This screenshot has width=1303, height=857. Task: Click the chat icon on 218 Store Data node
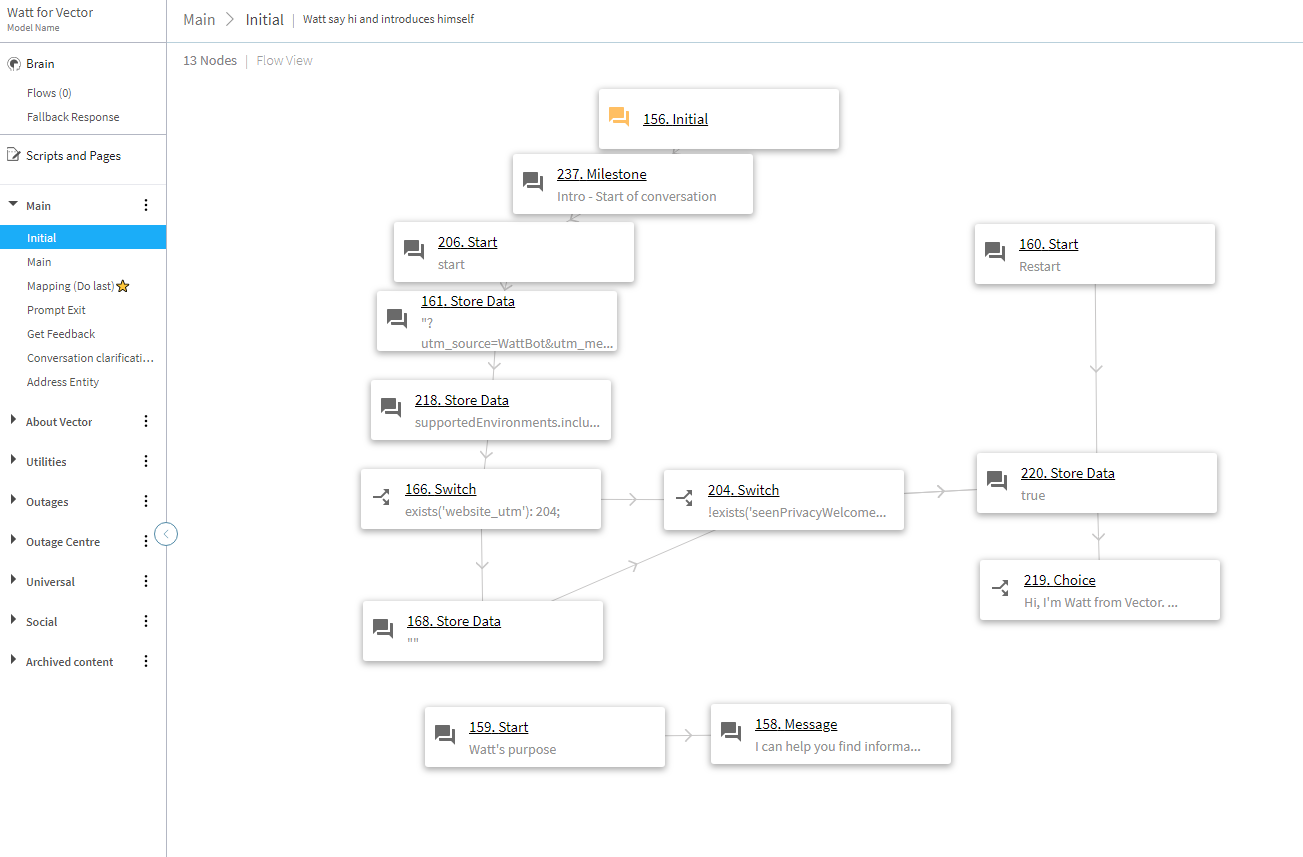(x=391, y=408)
